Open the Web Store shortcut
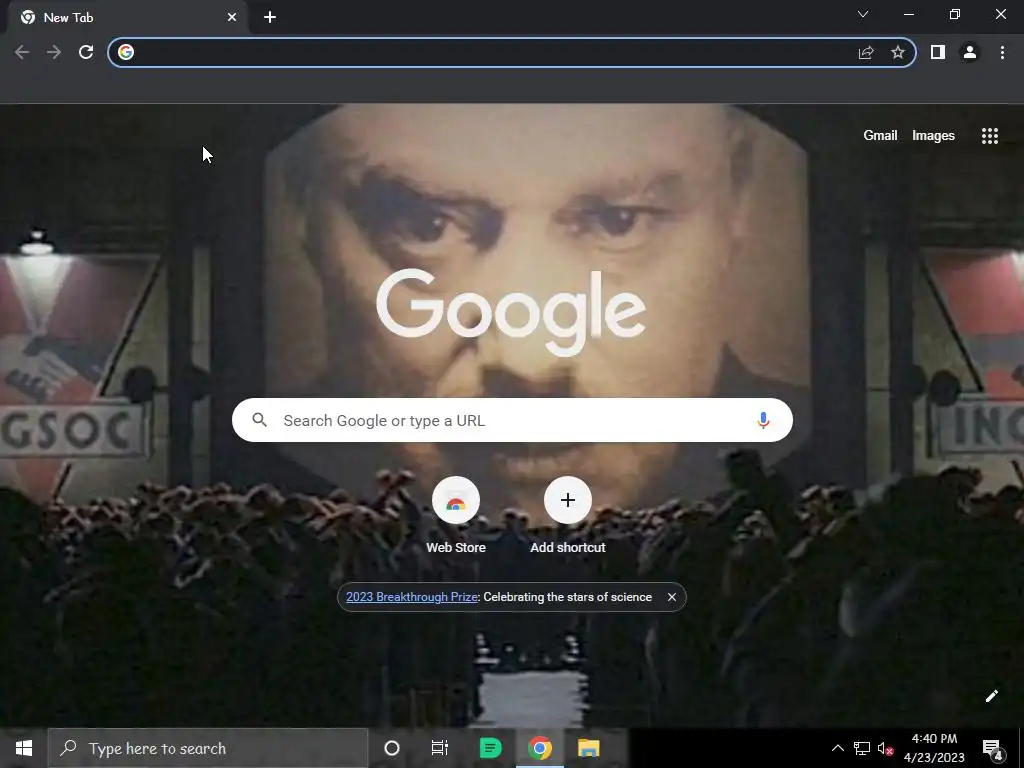 tap(456, 515)
